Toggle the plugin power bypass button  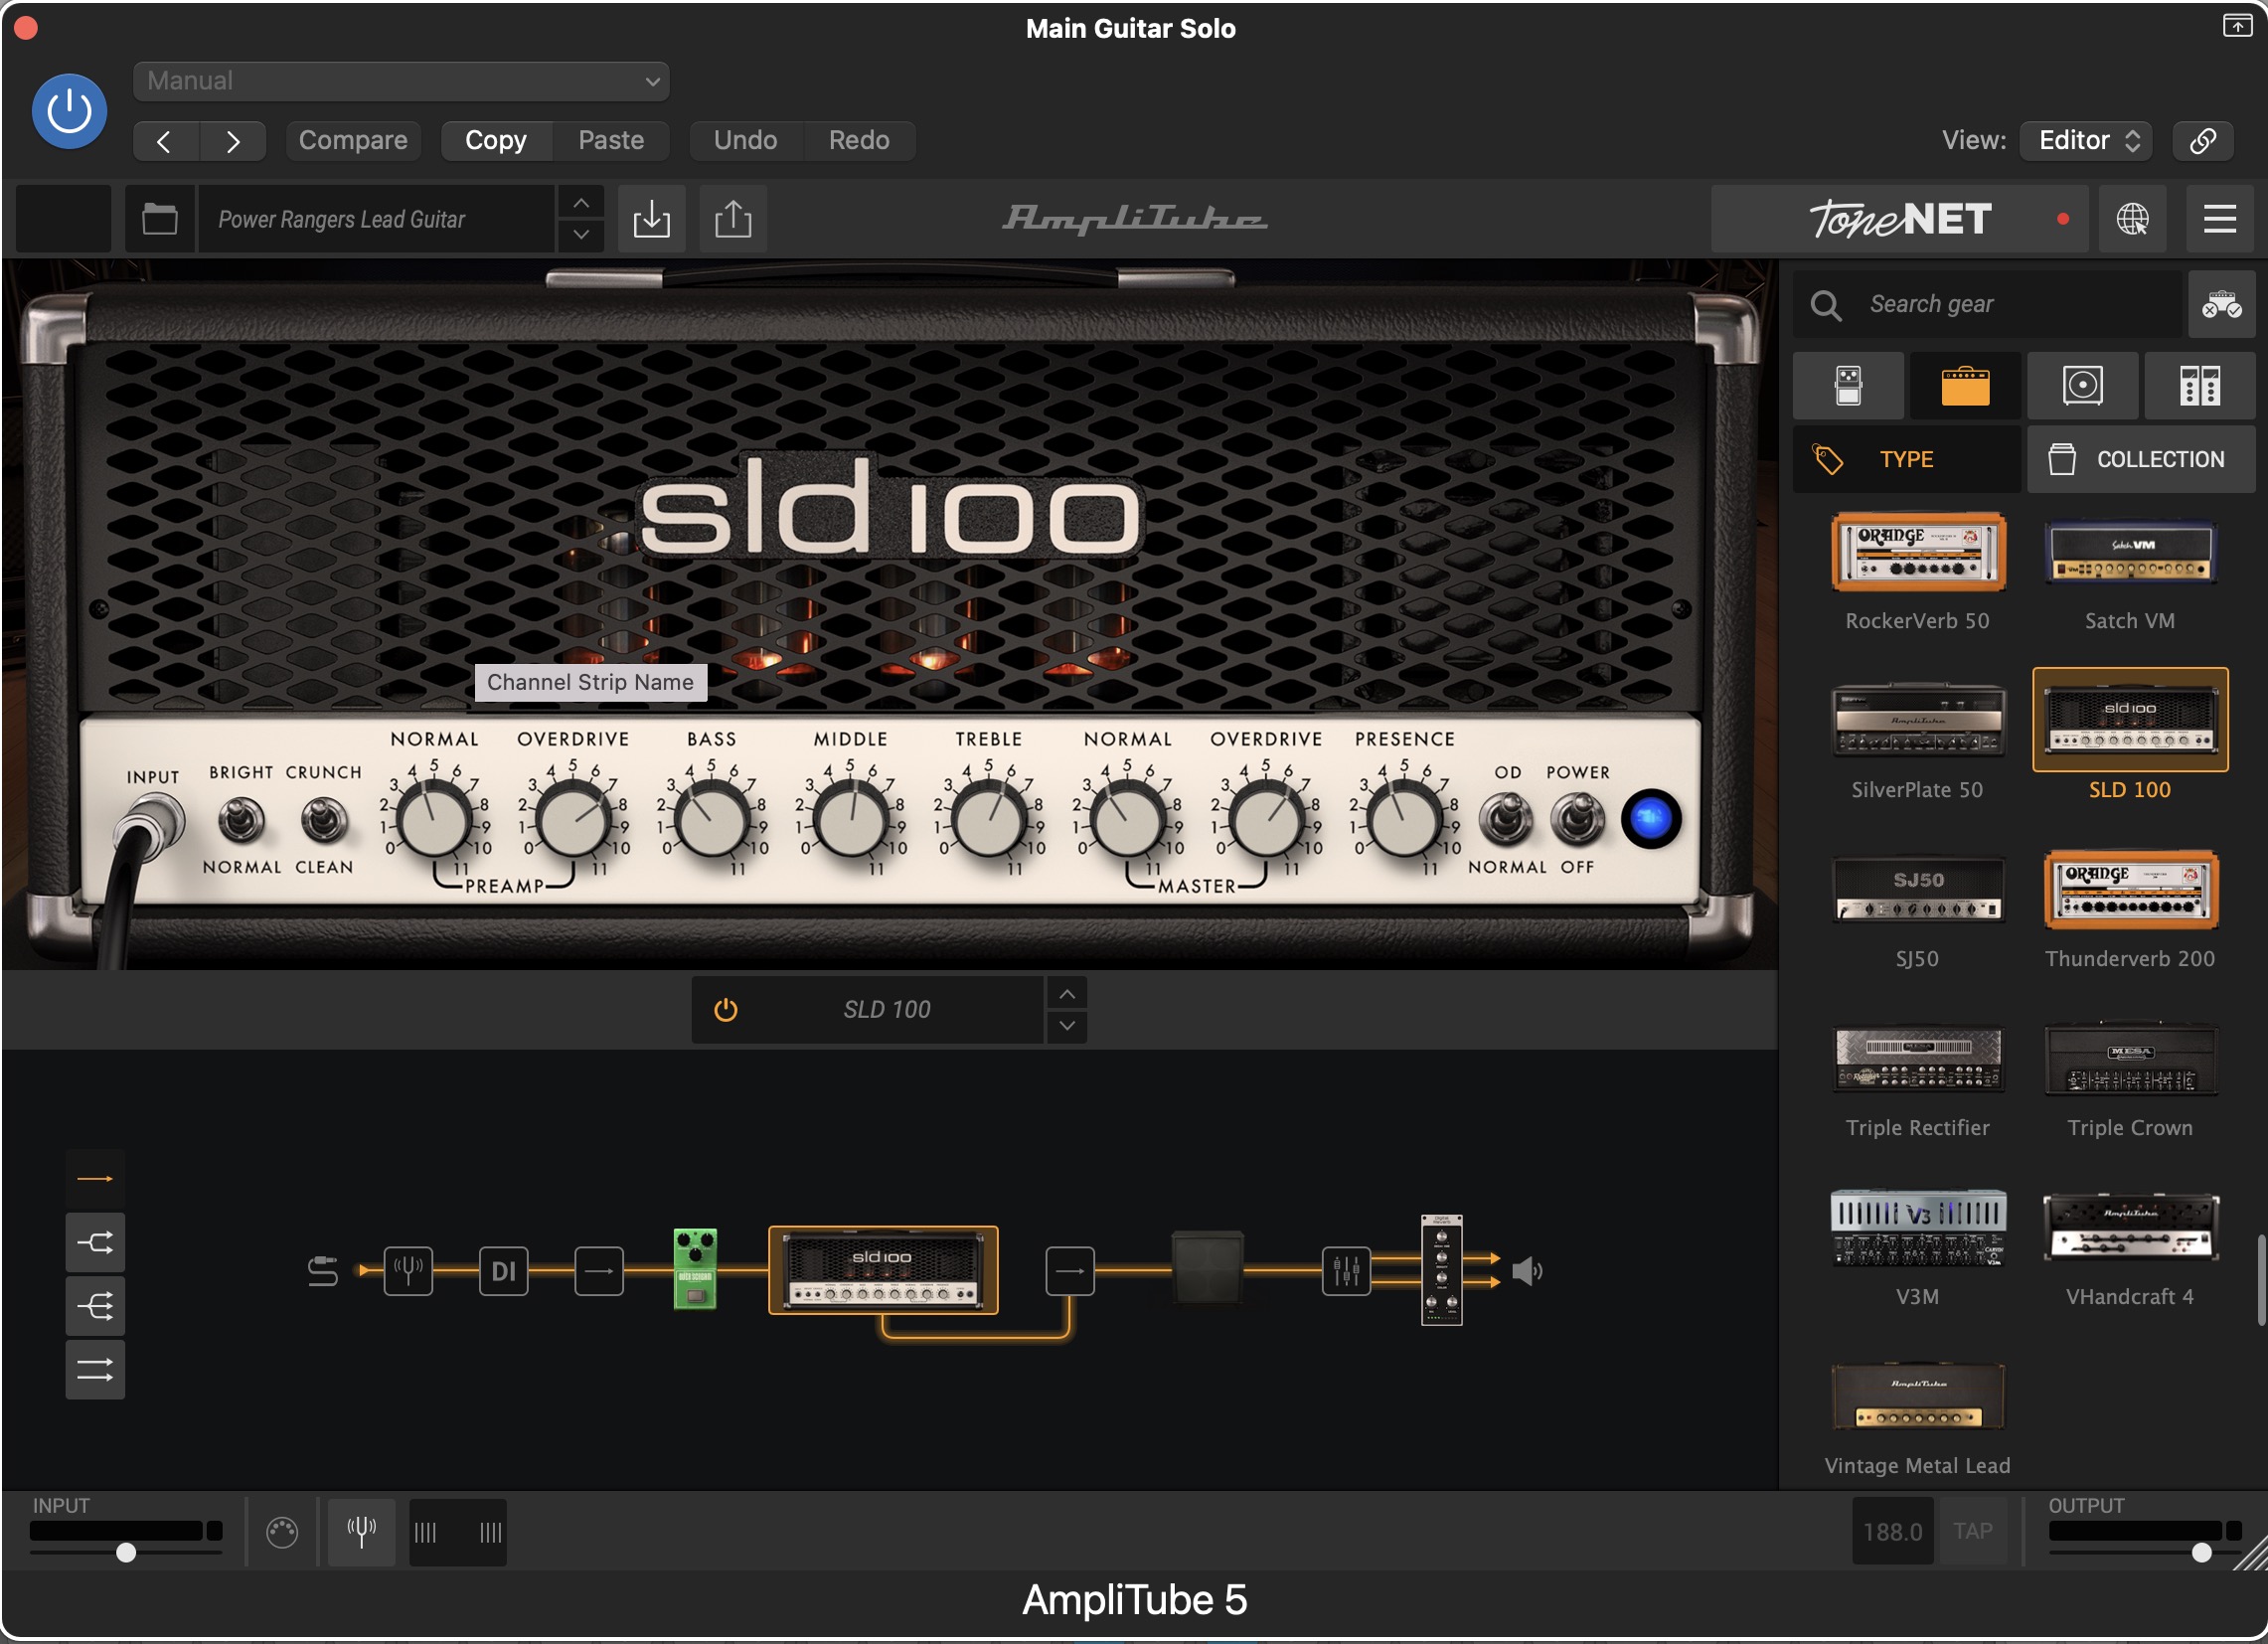[69, 111]
